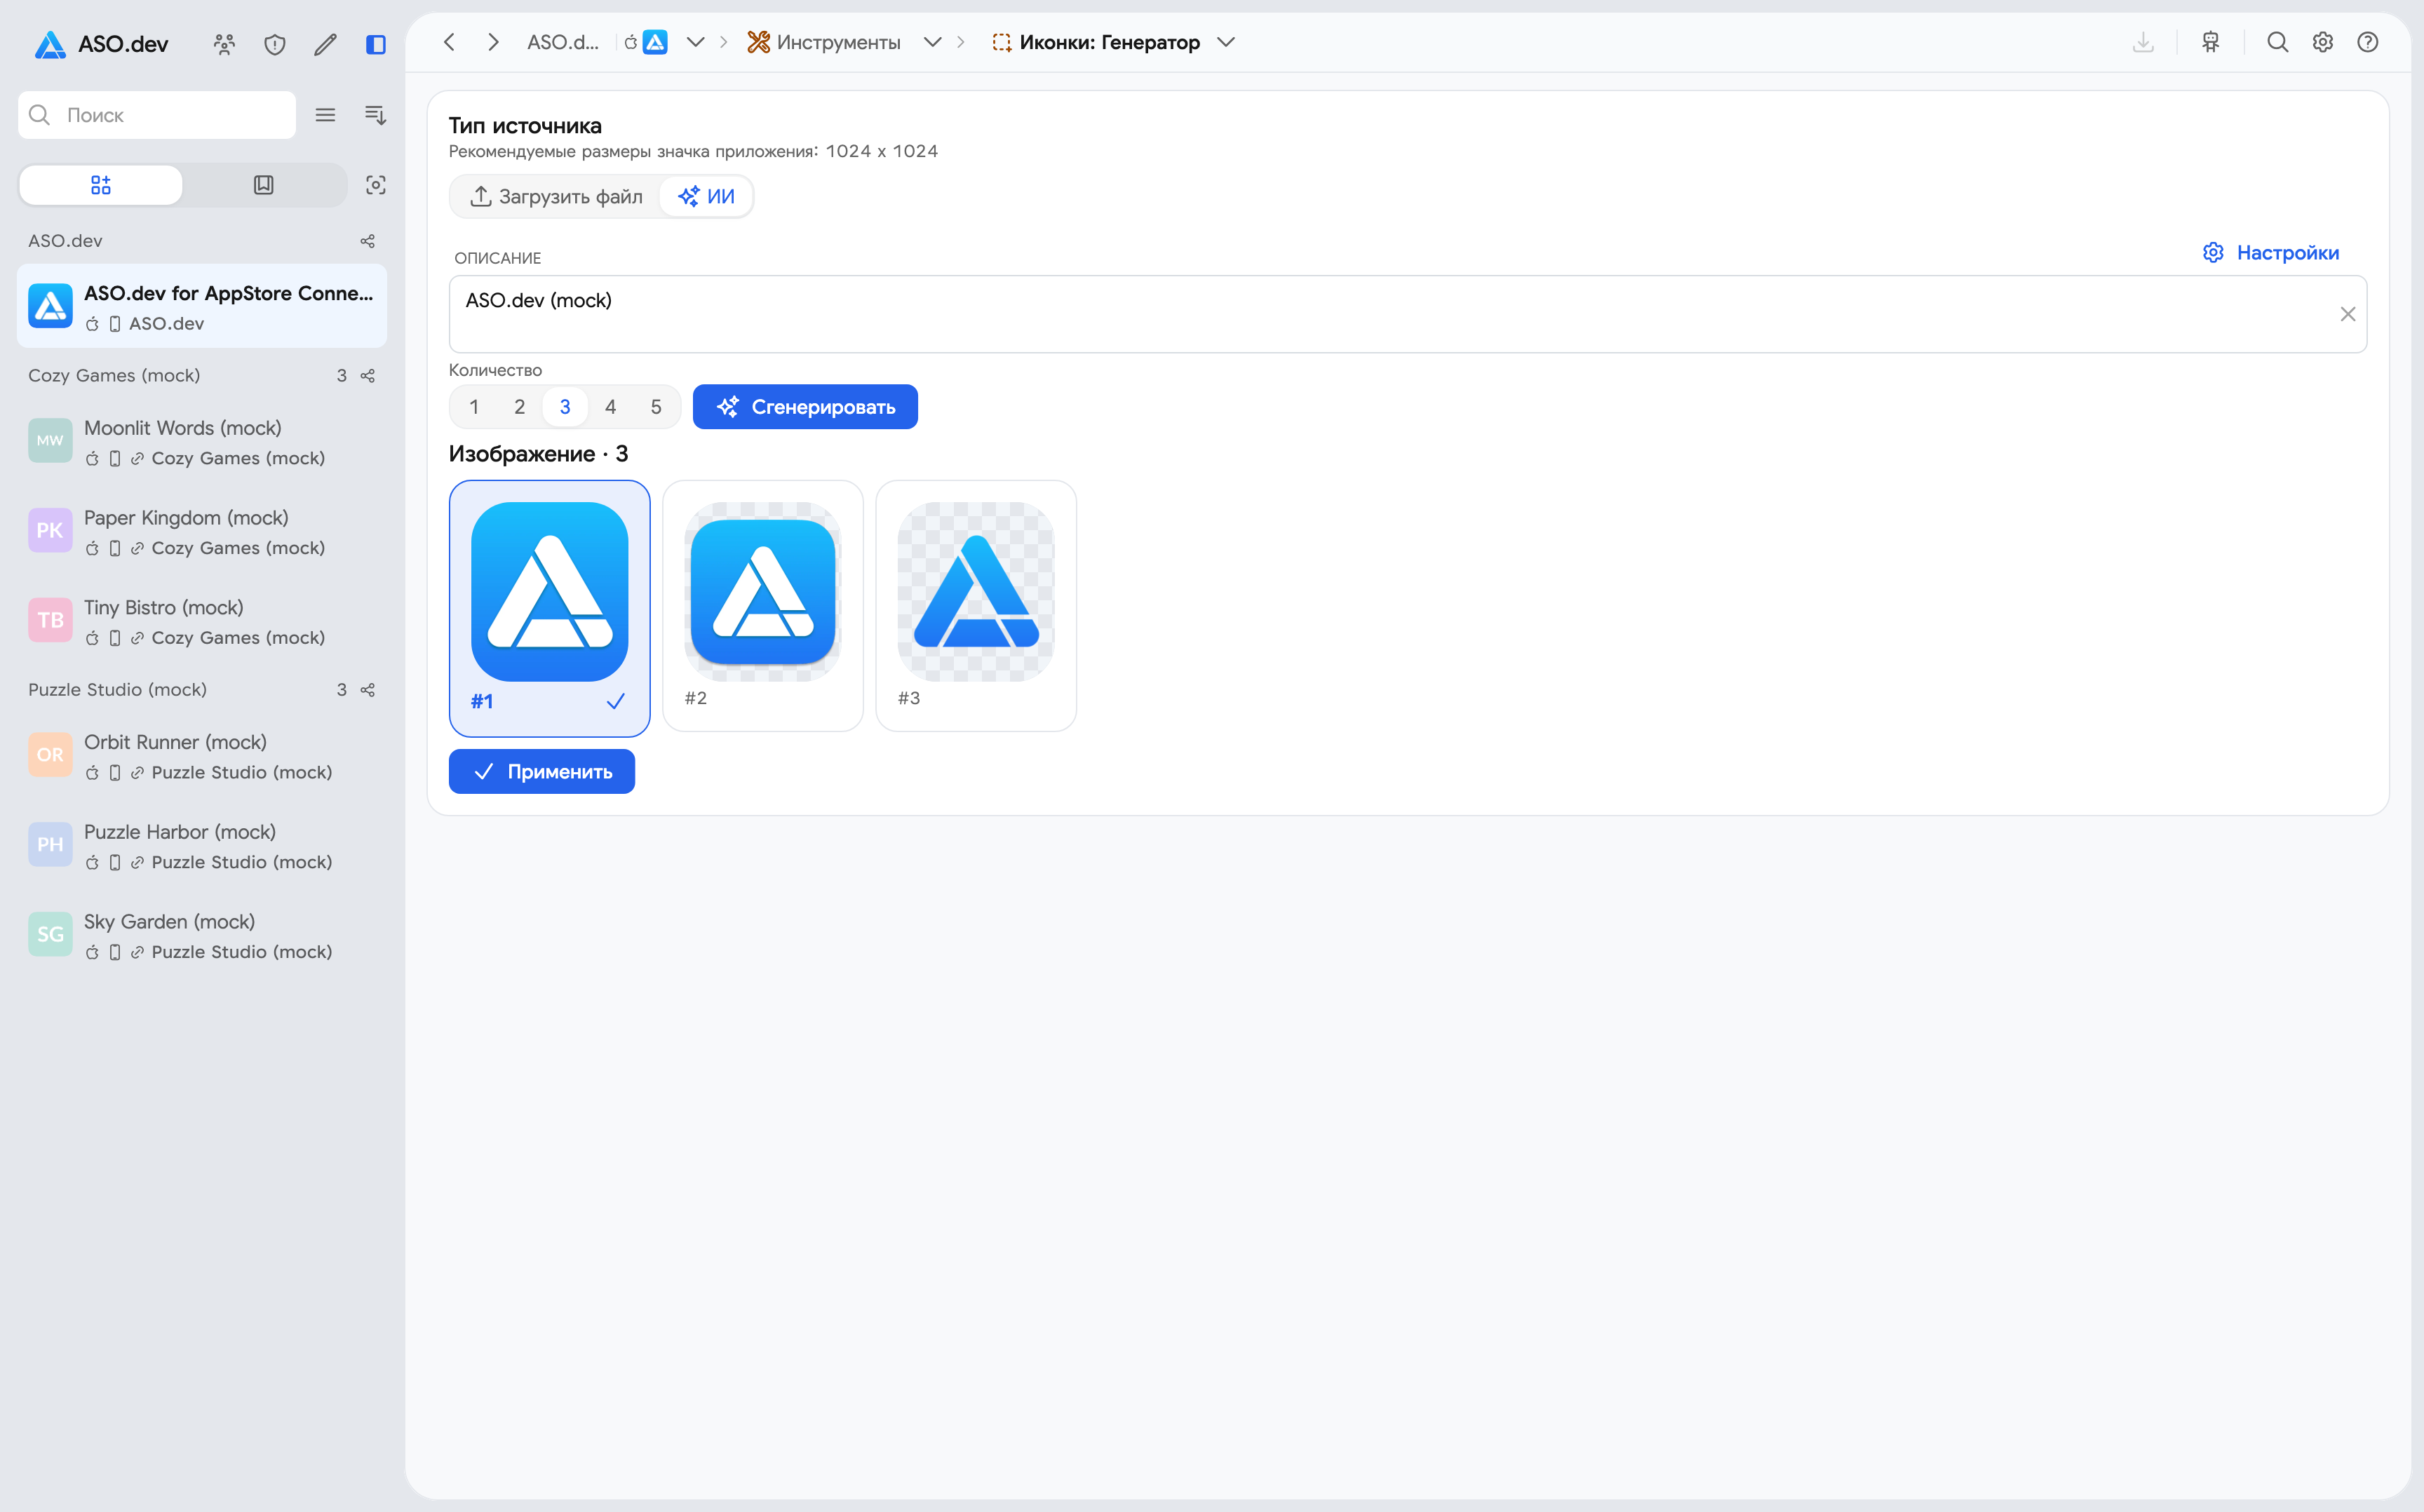Set quantity to 5
The height and width of the screenshot is (1512, 2424).
pos(656,407)
